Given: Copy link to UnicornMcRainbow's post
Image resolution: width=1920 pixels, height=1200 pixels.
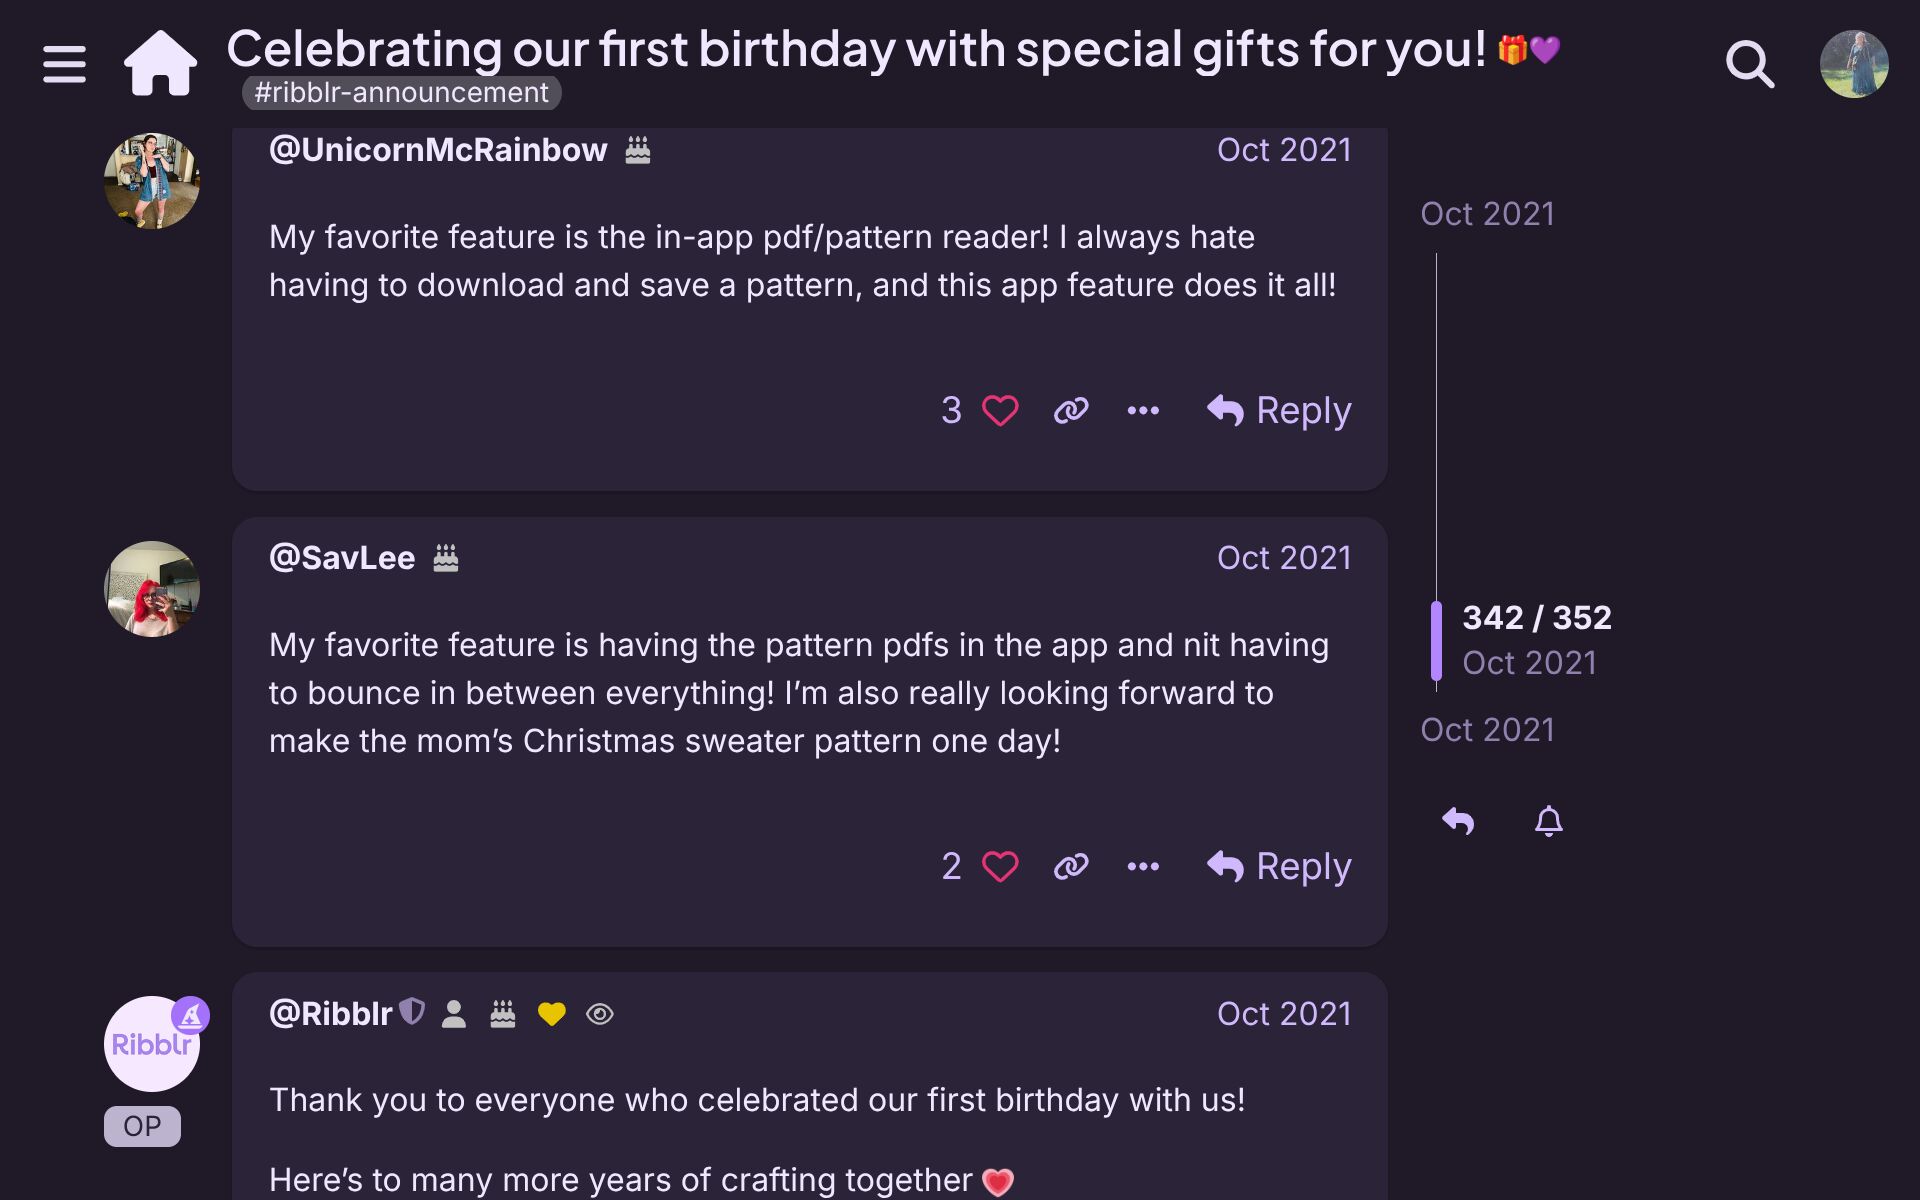Looking at the screenshot, I should [1071, 411].
